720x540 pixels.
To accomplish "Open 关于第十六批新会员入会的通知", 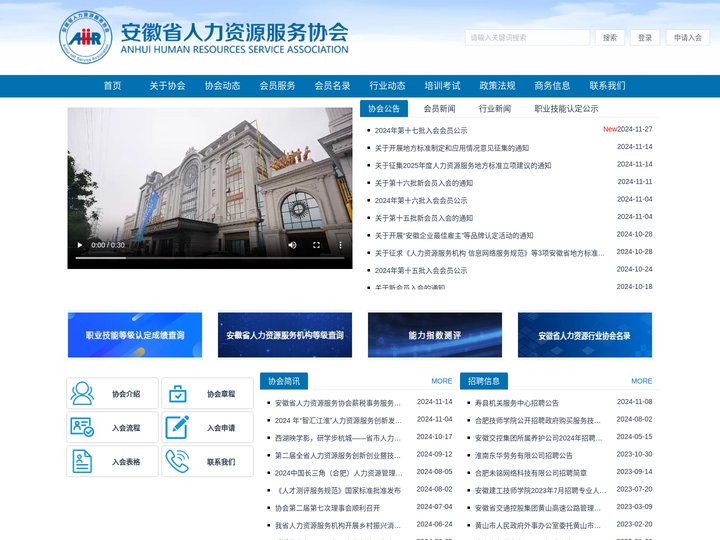I will tap(424, 183).
